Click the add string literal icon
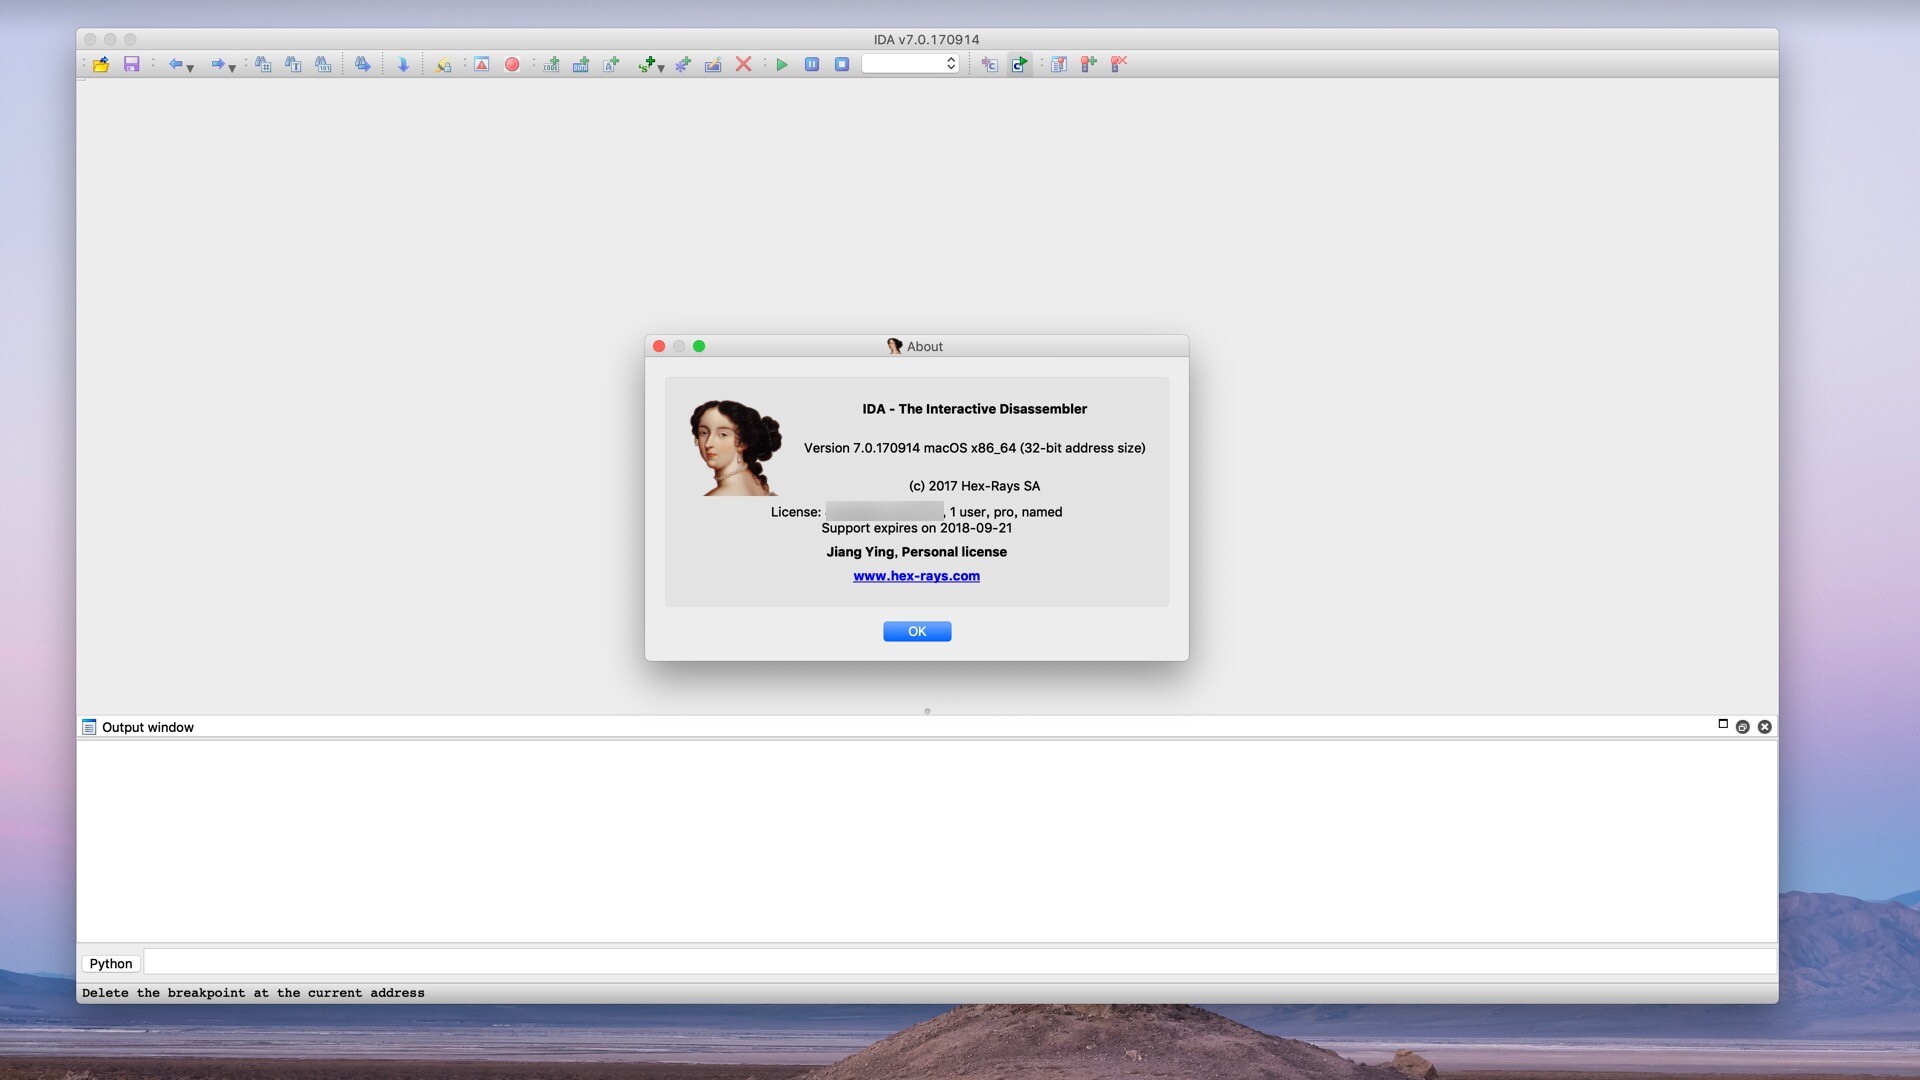The image size is (1920, 1080). (611, 64)
